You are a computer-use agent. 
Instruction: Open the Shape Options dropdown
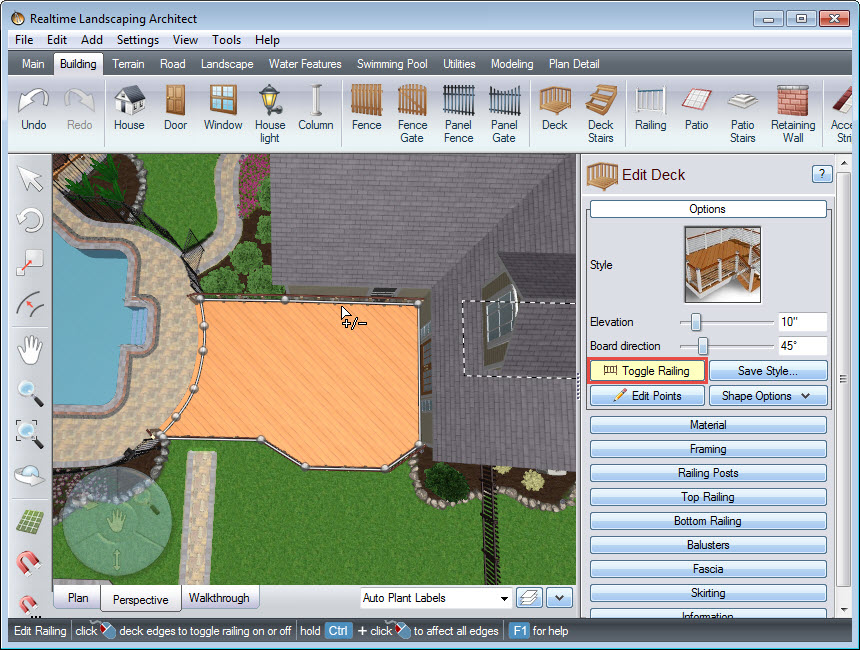[767, 396]
